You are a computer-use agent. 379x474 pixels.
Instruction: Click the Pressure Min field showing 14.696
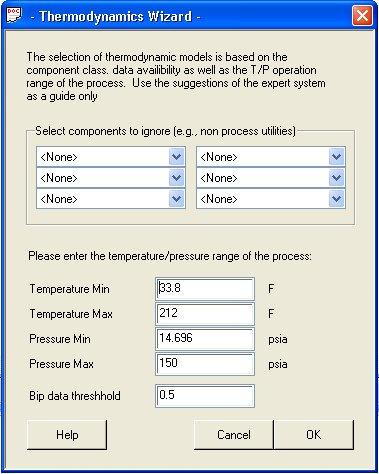pos(205,339)
